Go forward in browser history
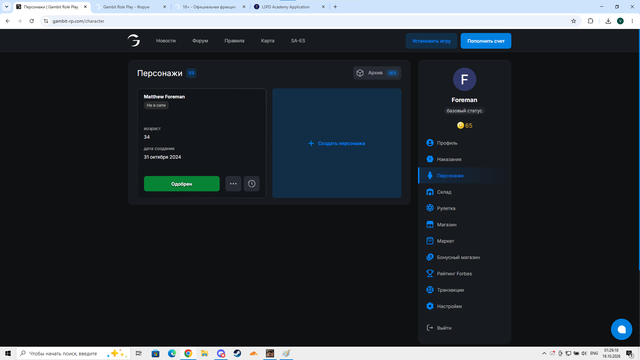Image resolution: width=640 pixels, height=360 pixels. coord(20,21)
